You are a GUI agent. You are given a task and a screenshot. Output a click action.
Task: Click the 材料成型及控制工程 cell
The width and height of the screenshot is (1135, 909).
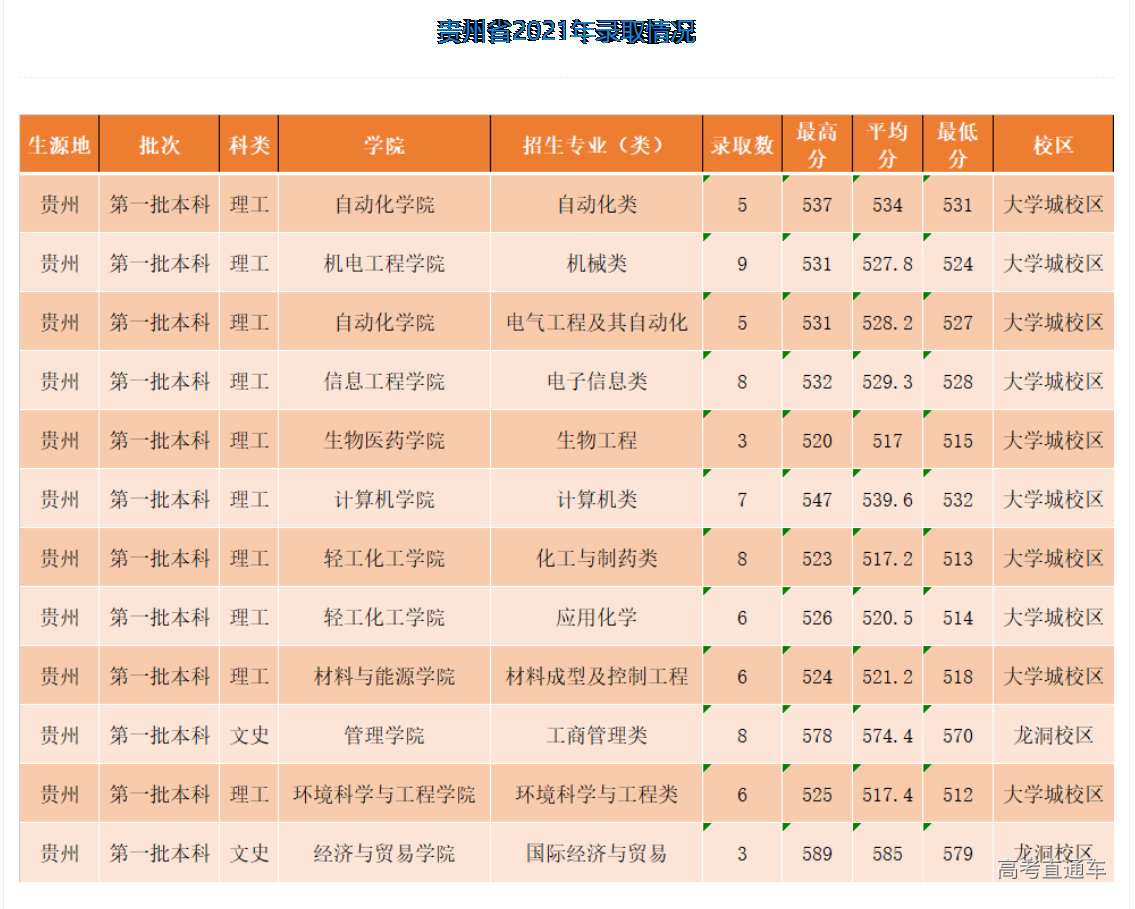596,677
